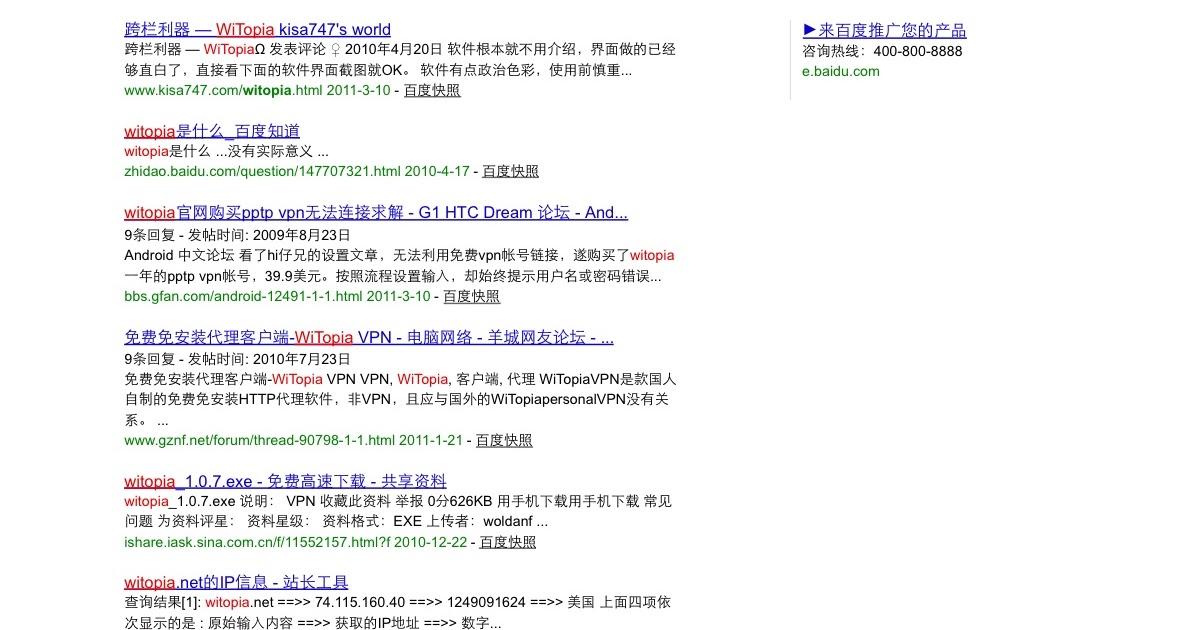Click the snippet starting 'witopia_1.0.7.exe 说明'
The image size is (1190, 630).
tap(398, 512)
